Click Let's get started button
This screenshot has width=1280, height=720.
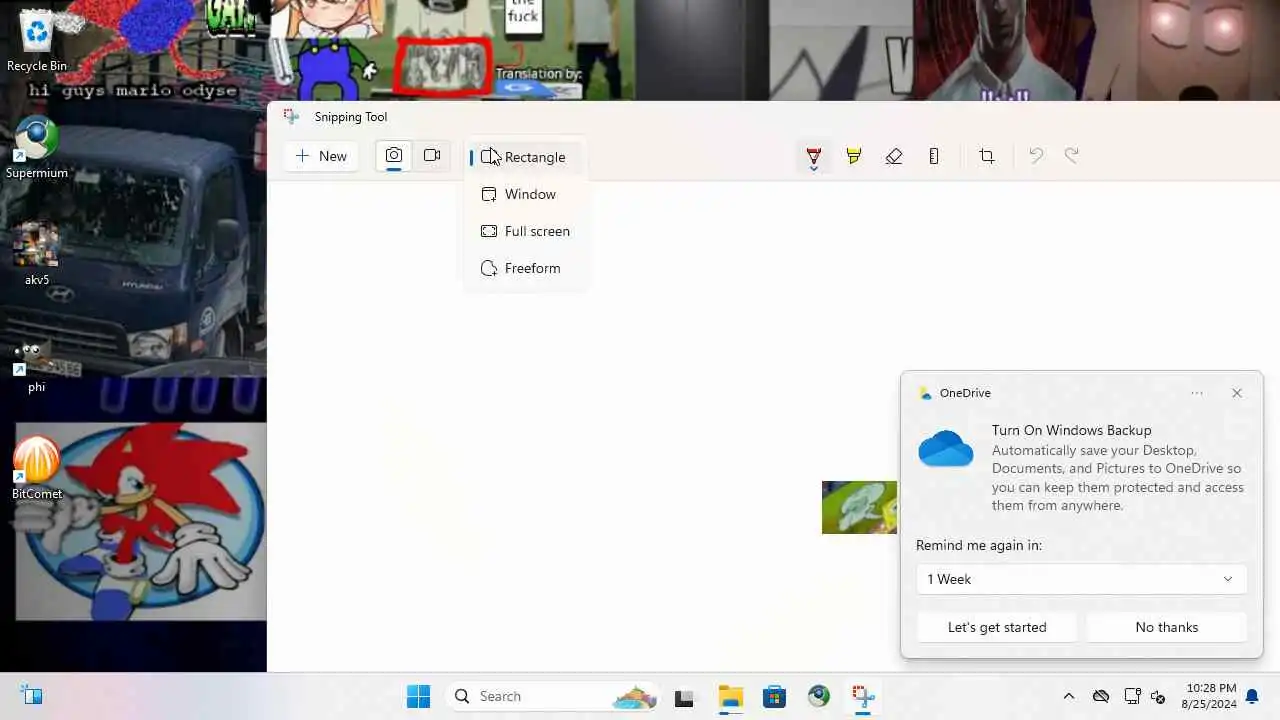pyautogui.click(x=997, y=627)
